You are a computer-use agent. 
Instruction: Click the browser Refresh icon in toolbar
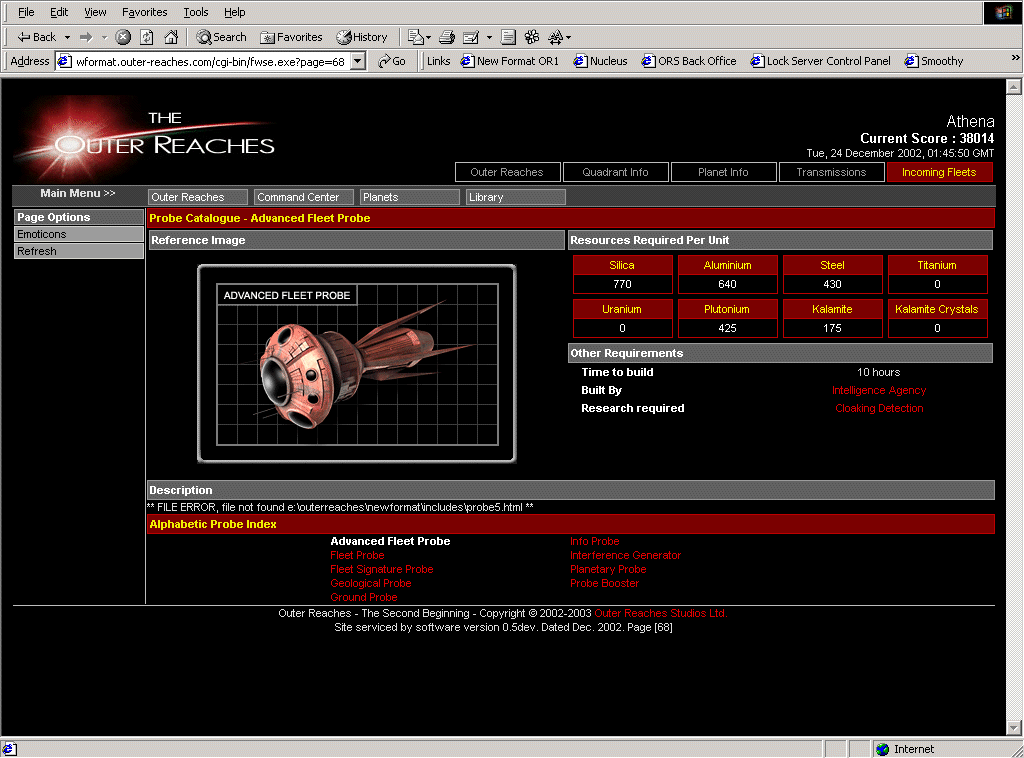[147, 37]
